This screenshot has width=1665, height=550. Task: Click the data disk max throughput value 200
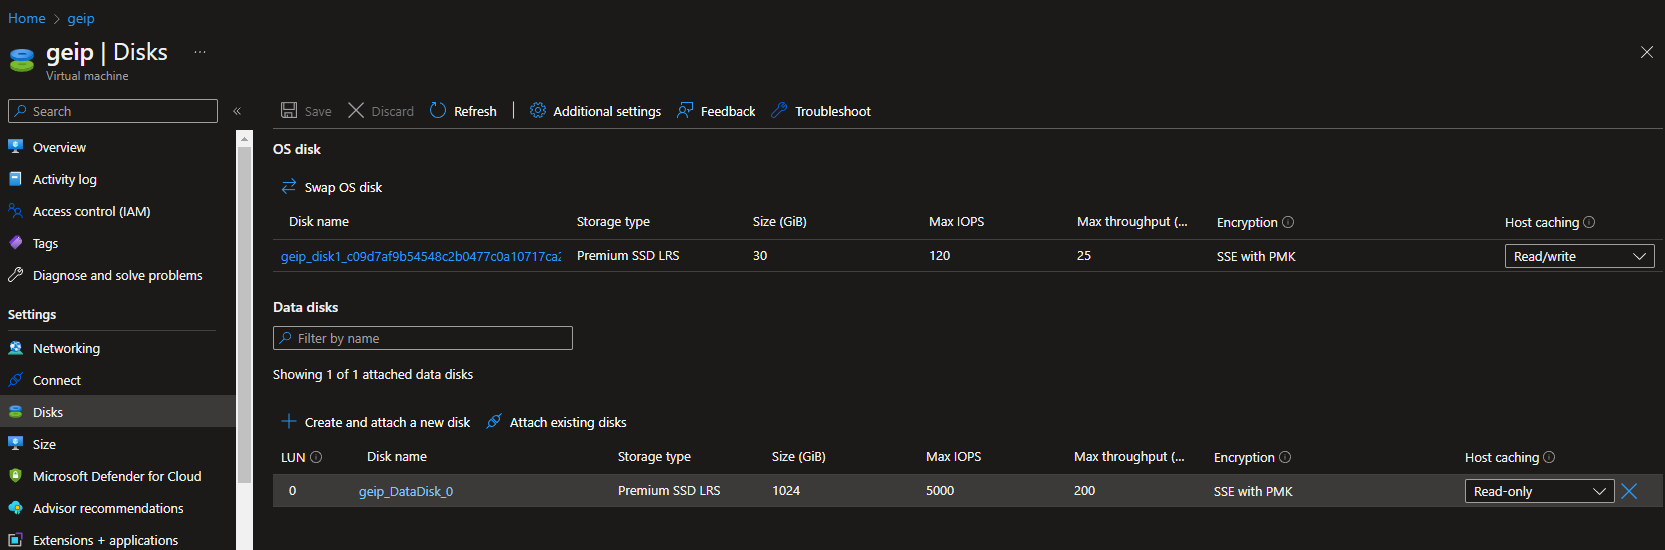click(1084, 491)
